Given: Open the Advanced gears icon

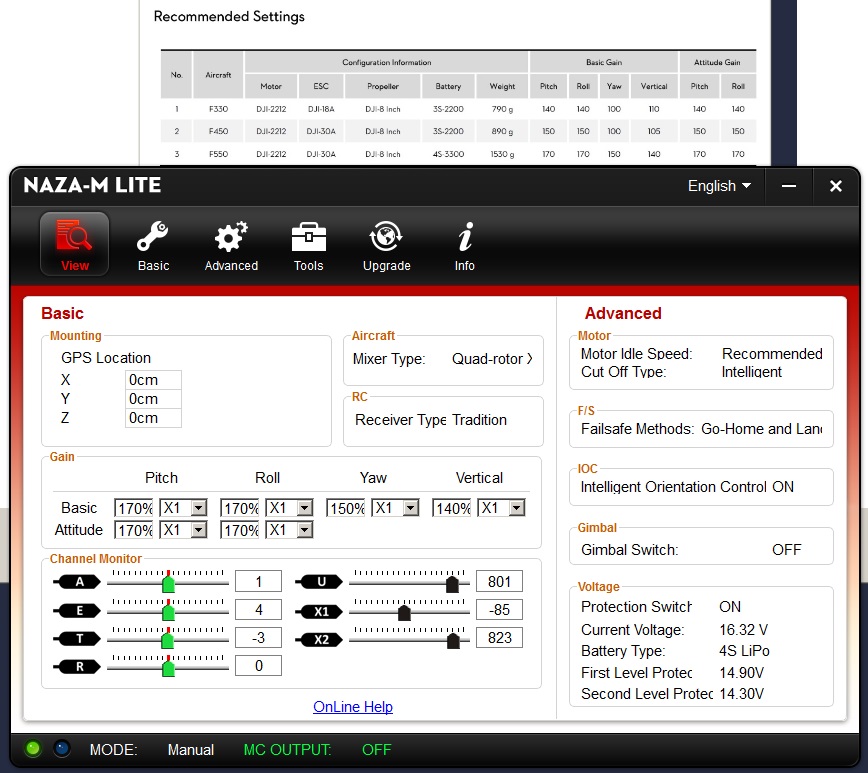Looking at the screenshot, I should pyautogui.click(x=231, y=236).
